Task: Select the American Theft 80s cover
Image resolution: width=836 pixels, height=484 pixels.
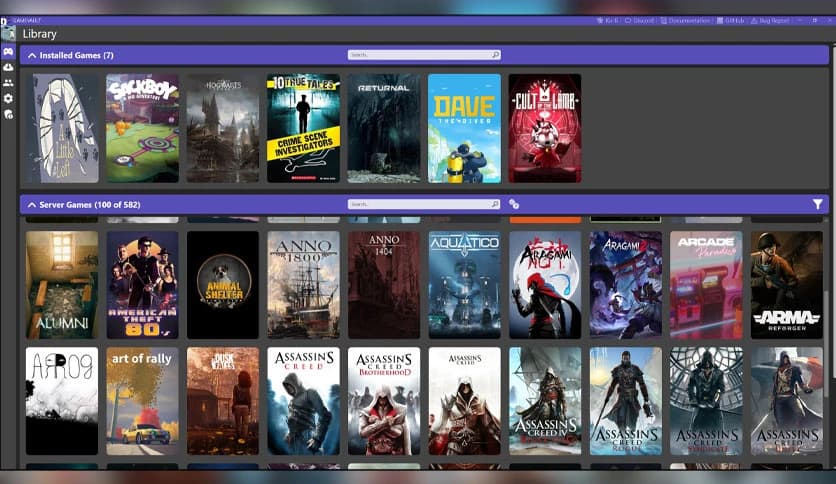Action: (x=142, y=285)
